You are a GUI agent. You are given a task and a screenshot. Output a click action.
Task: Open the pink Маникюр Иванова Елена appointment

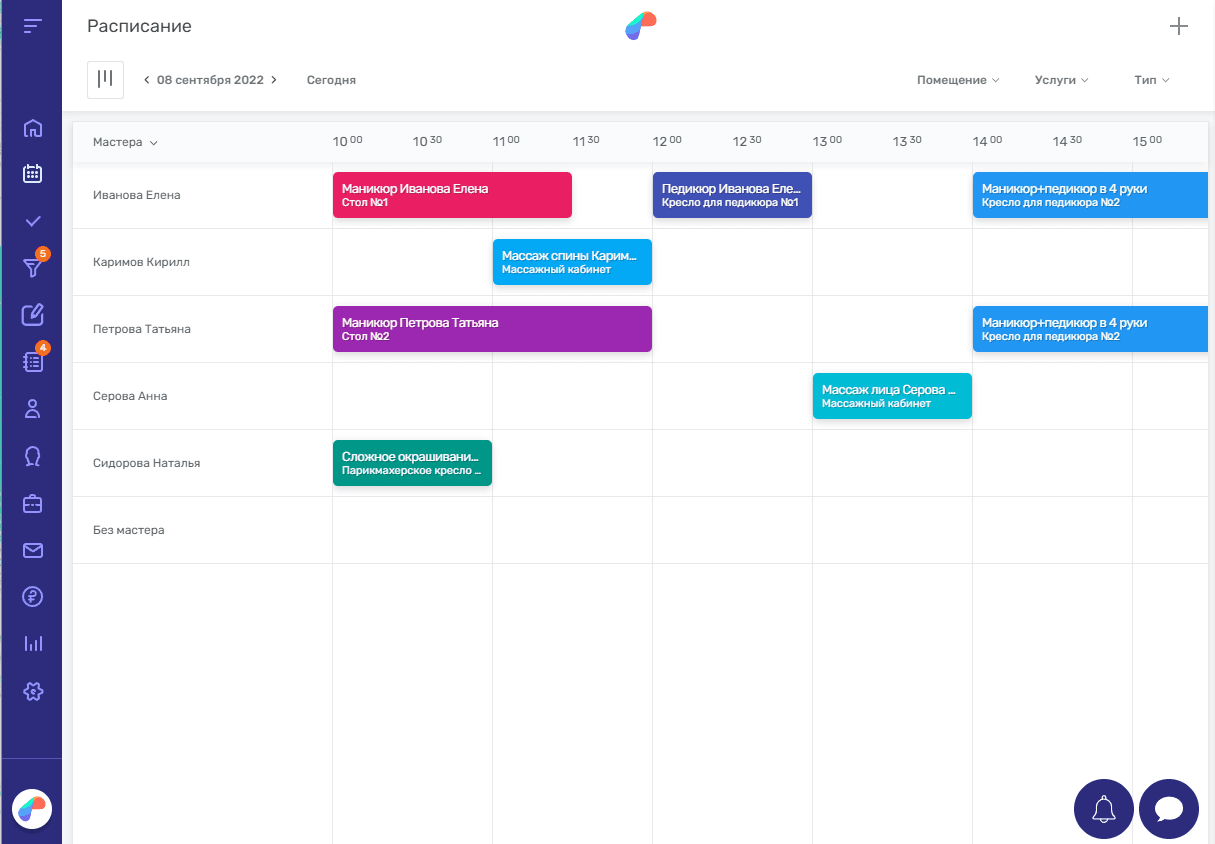pyautogui.click(x=451, y=195)
